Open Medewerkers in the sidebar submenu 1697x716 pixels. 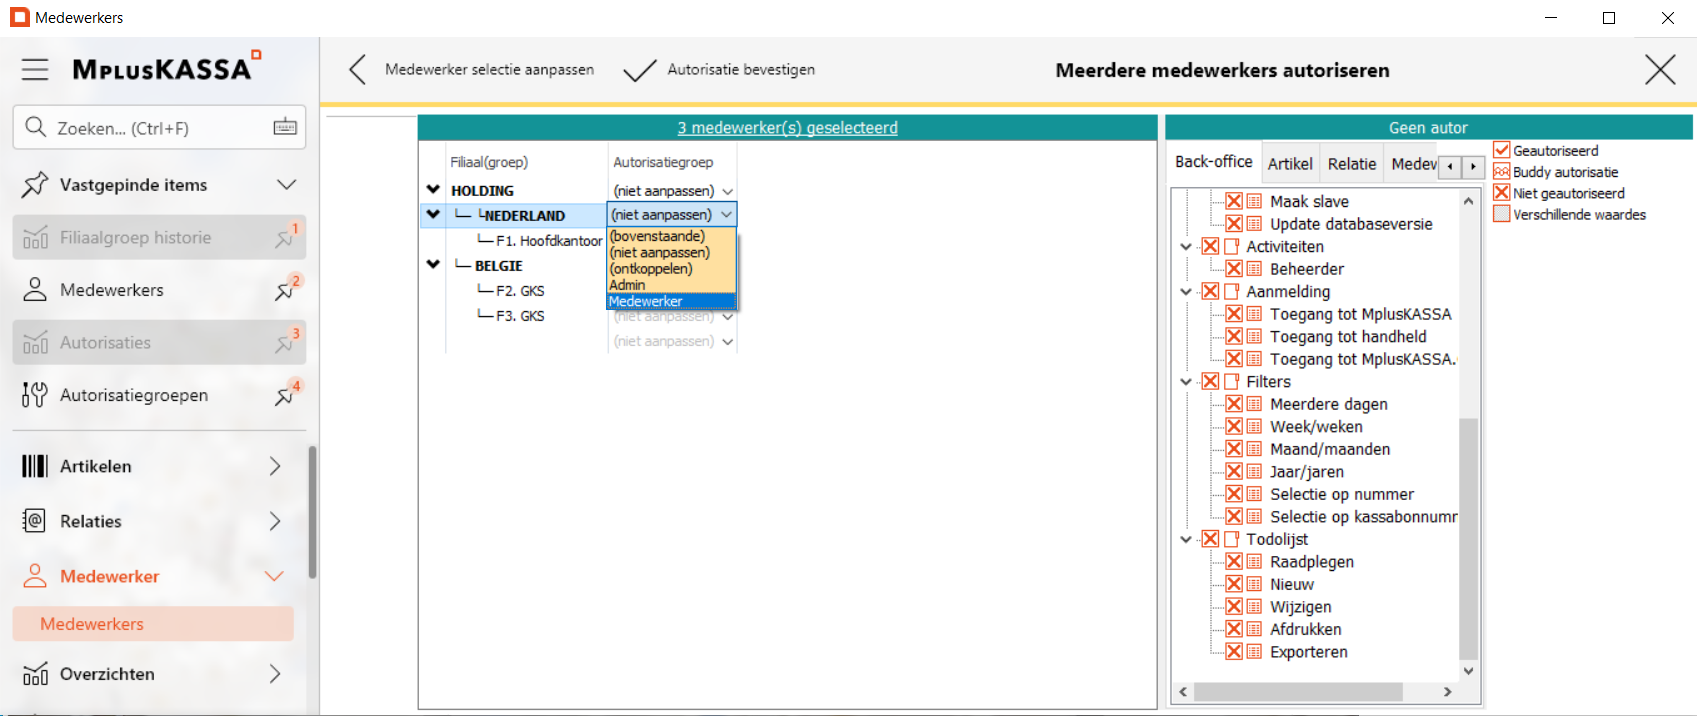click(x=92, y=624)
